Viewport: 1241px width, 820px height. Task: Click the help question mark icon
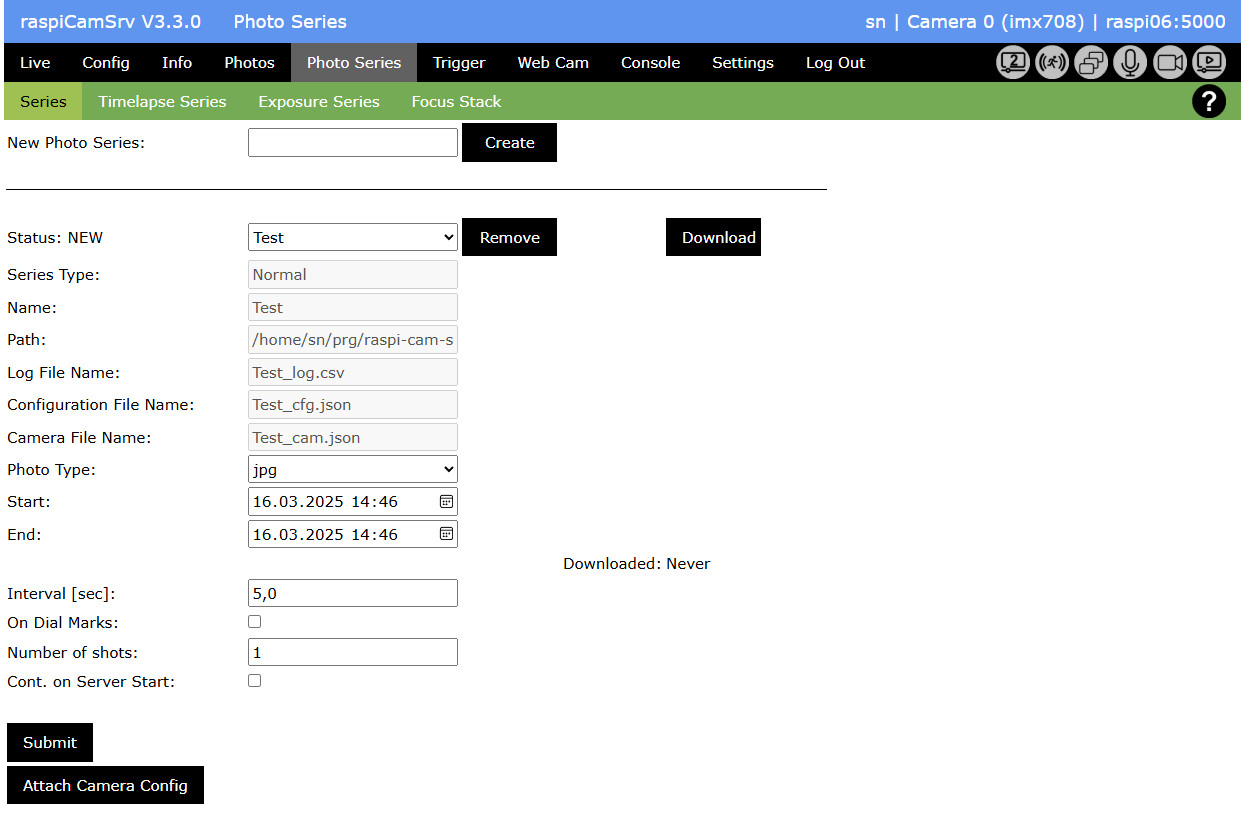(1209, 101)
